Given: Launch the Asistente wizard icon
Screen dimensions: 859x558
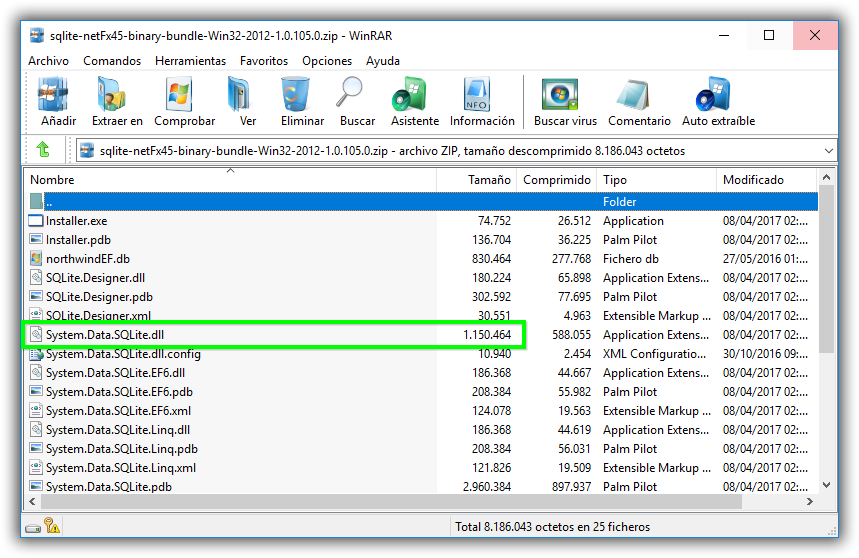Looking at the screenshot, I should click(409, 94).
